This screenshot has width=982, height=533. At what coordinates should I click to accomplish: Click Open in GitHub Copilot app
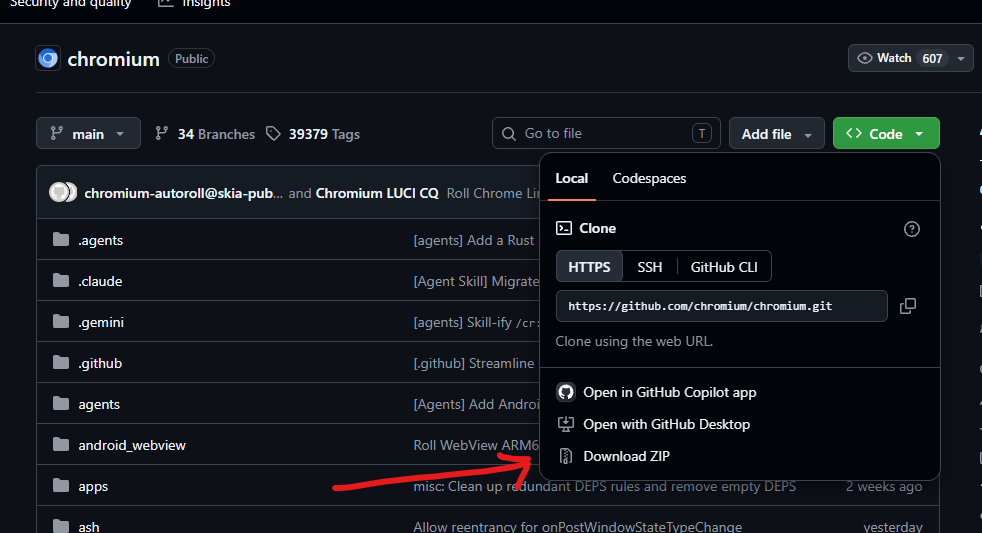click(x=669, y=392)
